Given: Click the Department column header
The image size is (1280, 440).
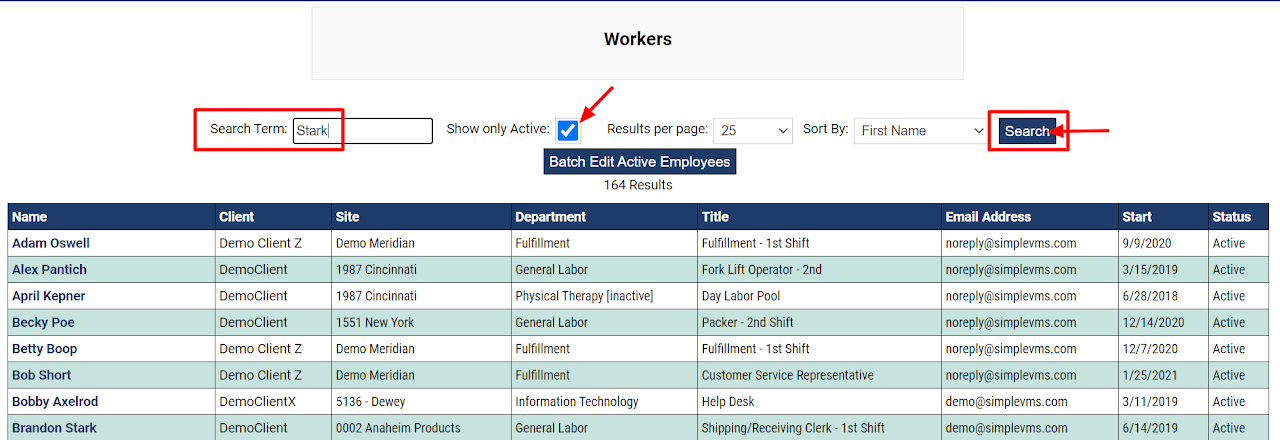Looking at the screenshot, I should coord(551,217).
